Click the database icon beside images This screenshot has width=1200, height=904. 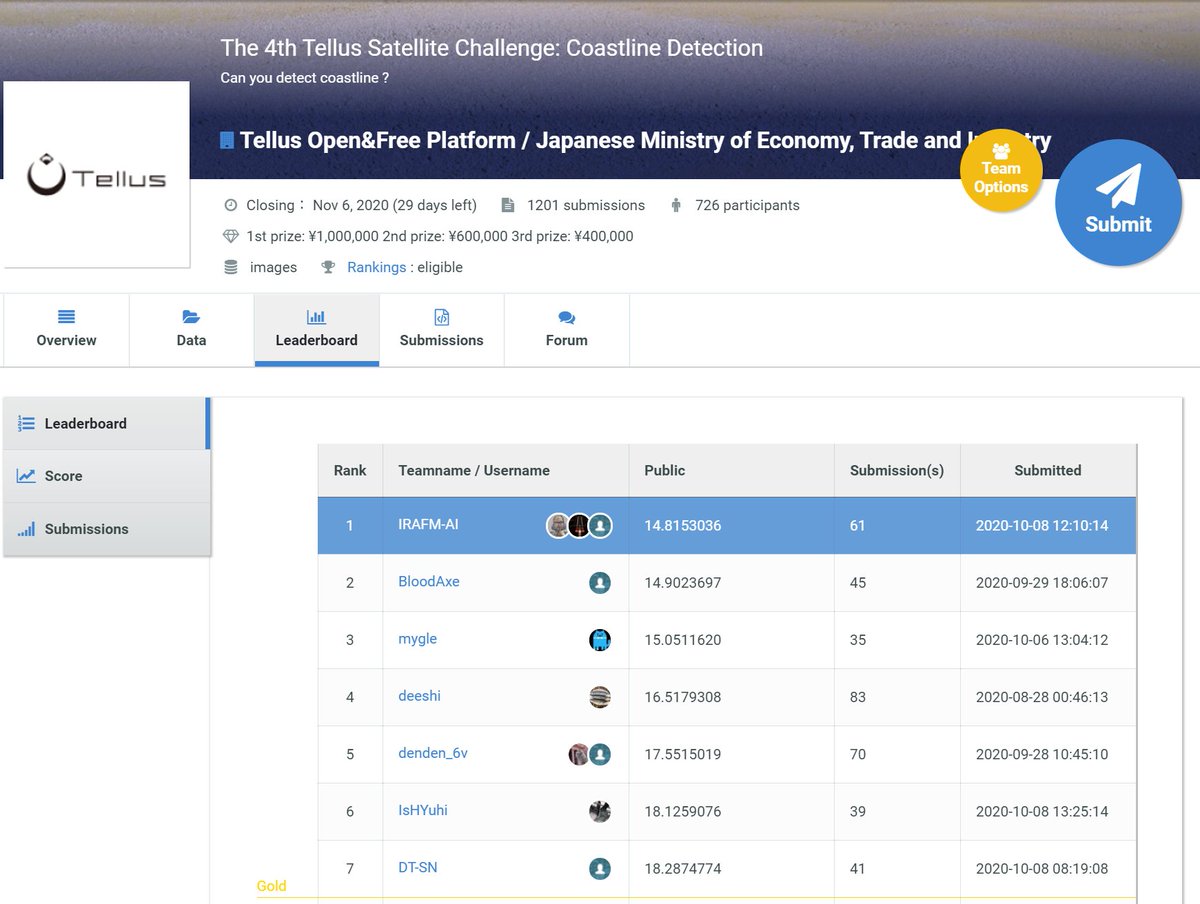point(231,267)
